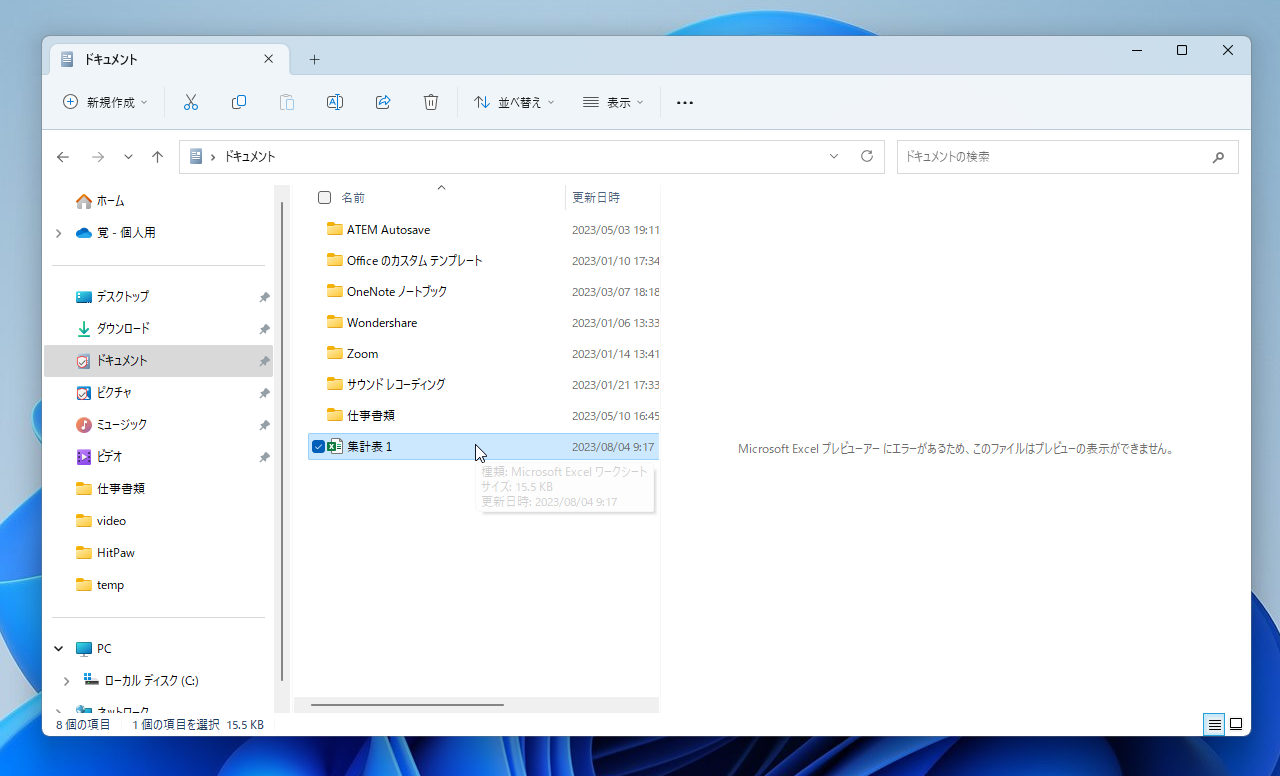This screenshot has width=1280, height=776.
Task: Click the Paste clipboard icon
Action: pyautogui.click(x=287, y=102)
